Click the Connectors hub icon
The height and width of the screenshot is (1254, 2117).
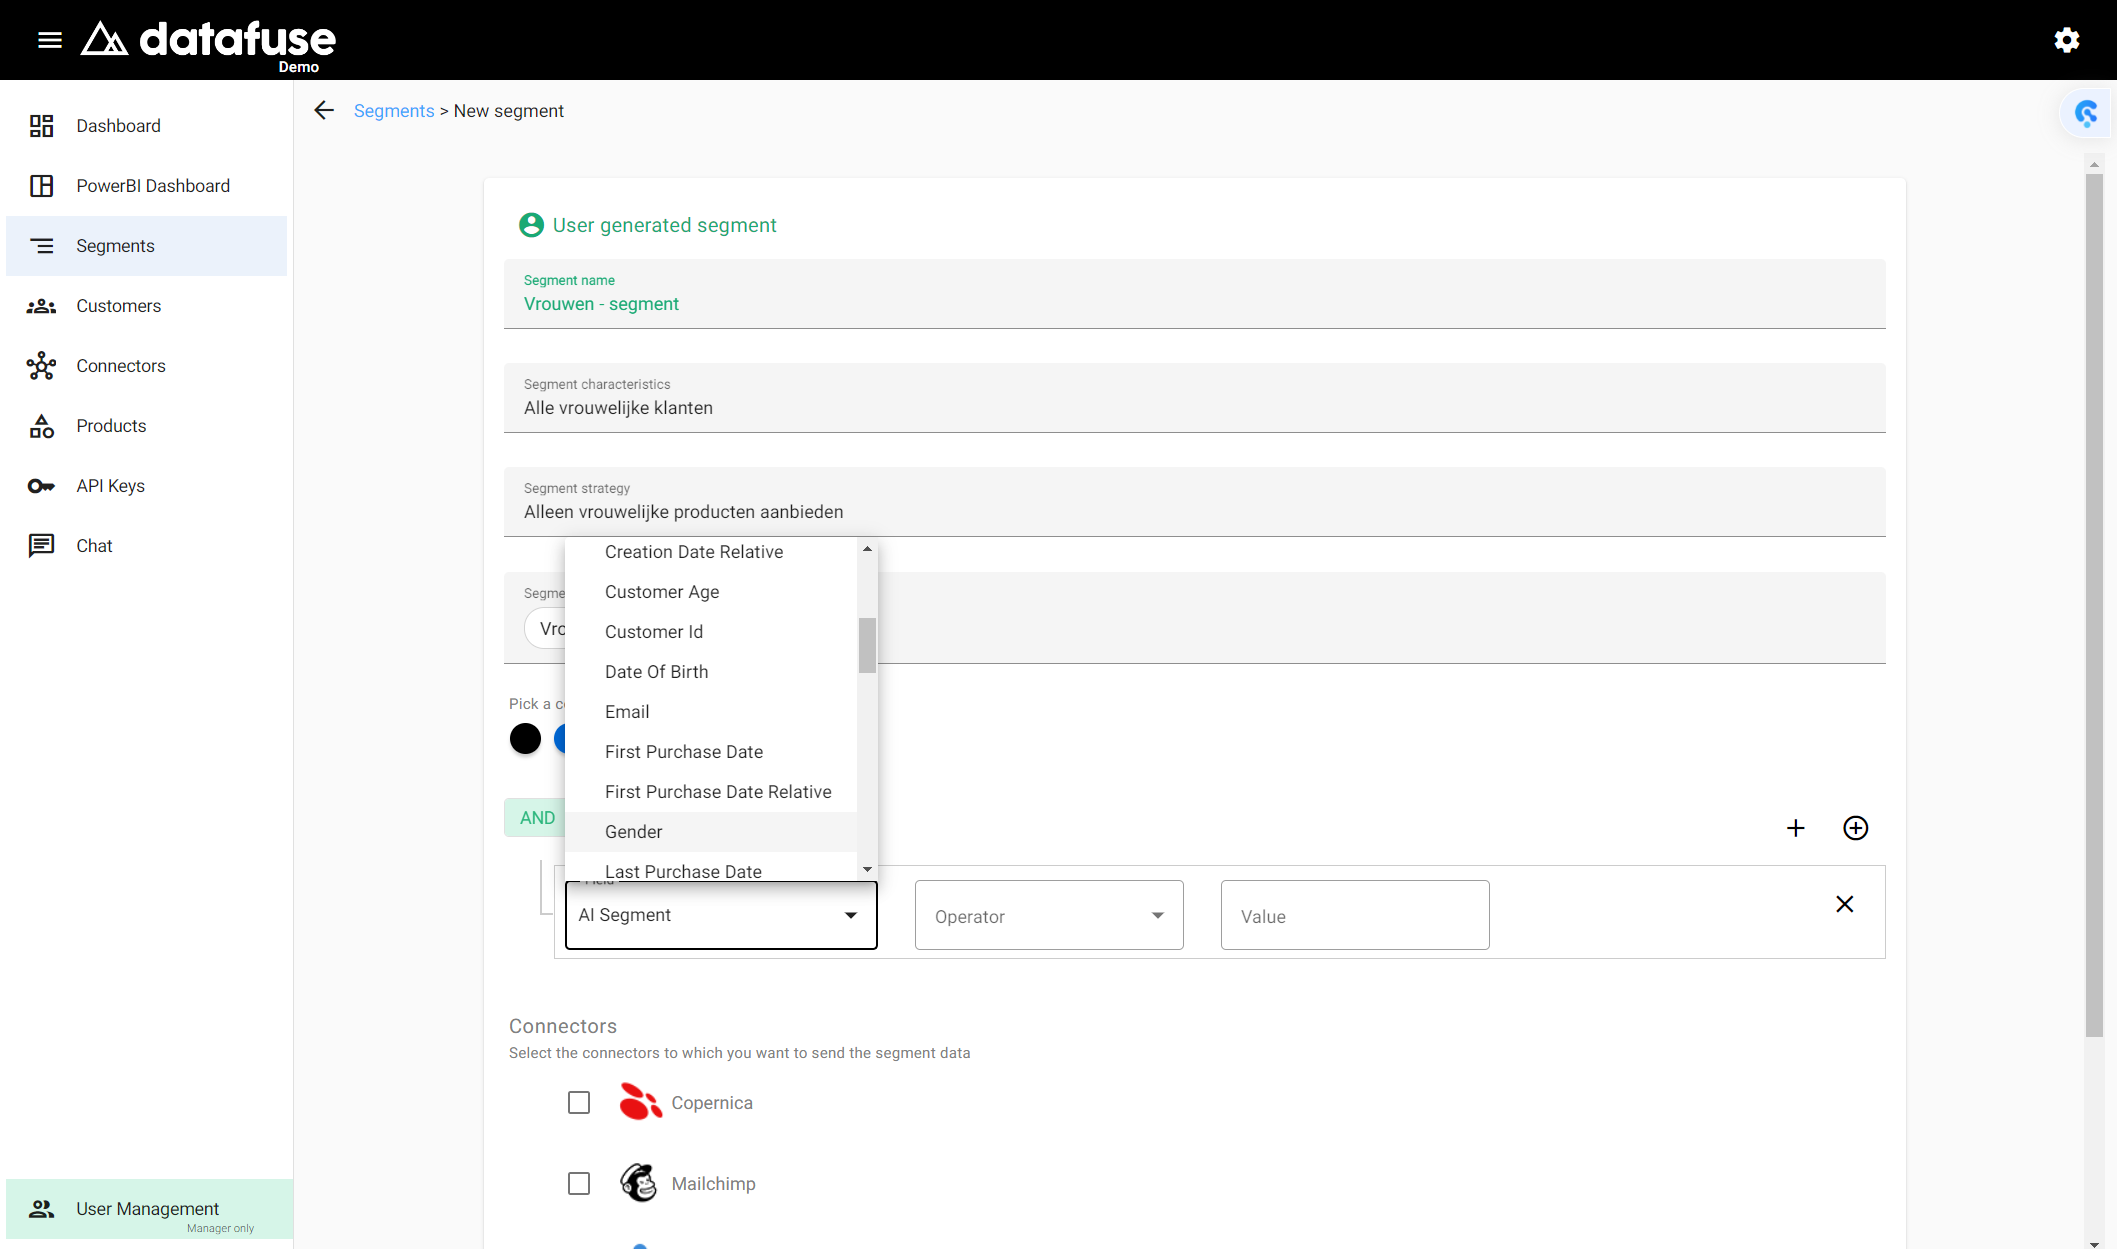pos(41,366)
